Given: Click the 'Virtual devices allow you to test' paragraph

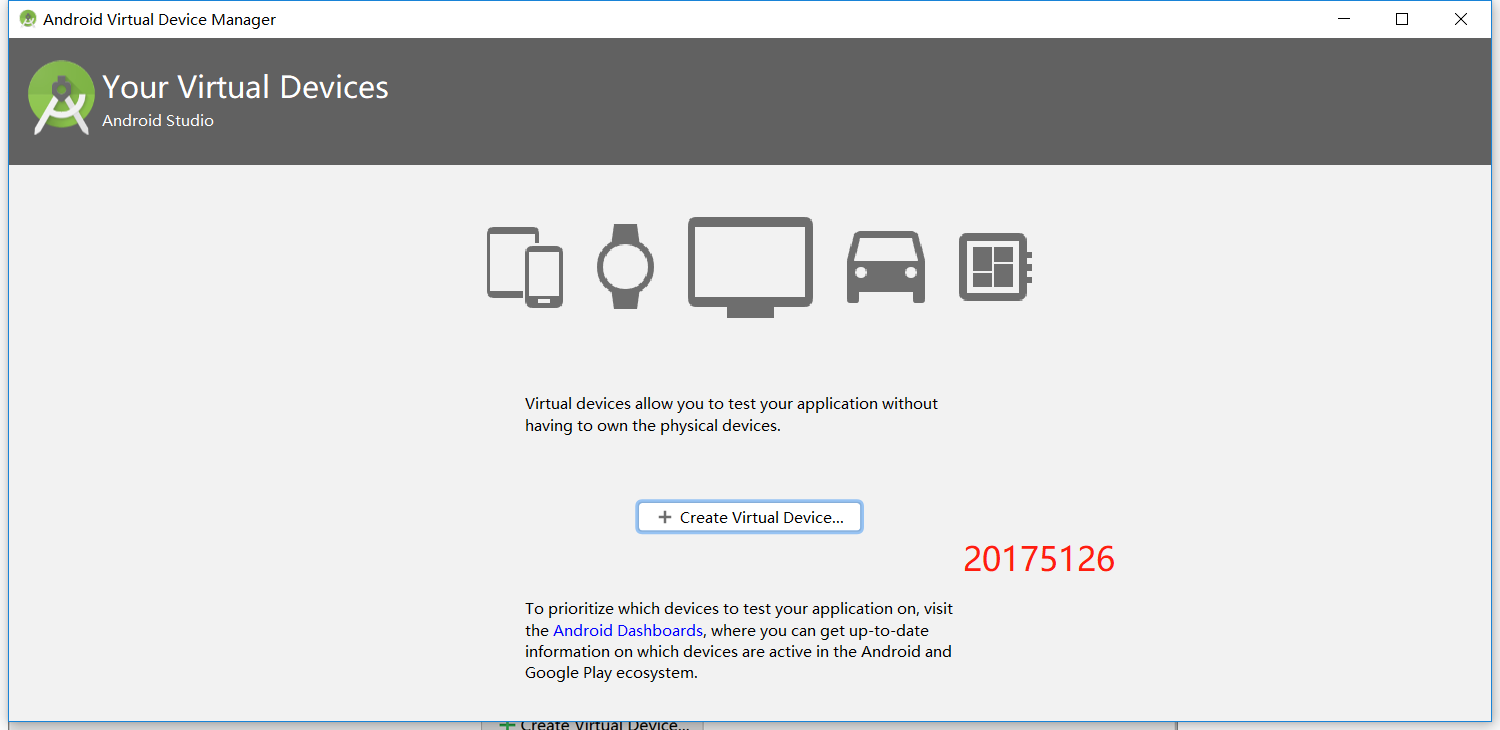Looking at the screenshot, I should [x=732, y=415].
